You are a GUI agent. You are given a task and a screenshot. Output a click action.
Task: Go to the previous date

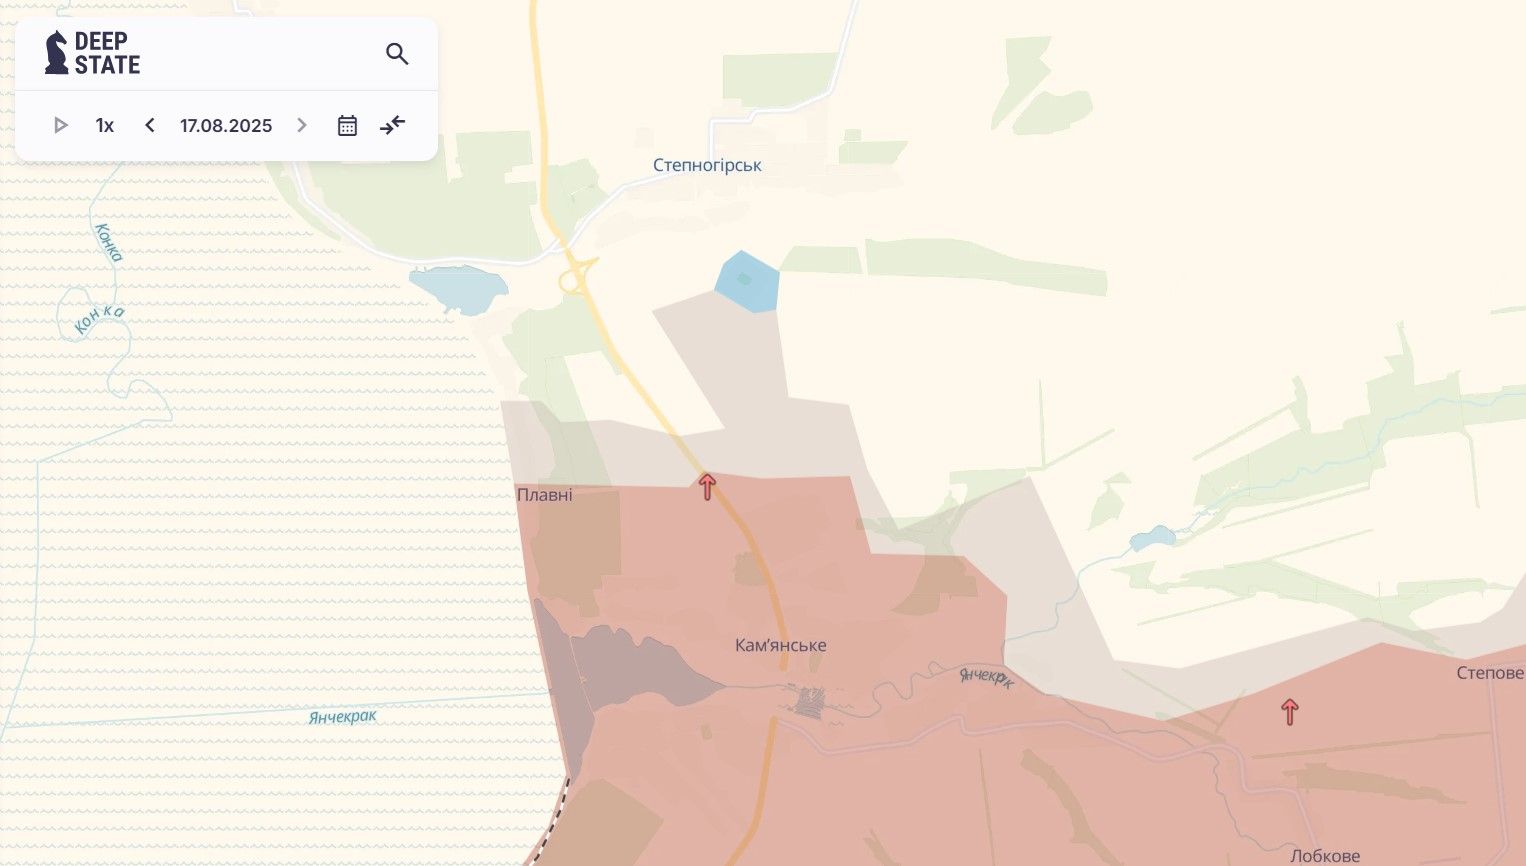(x=150, y=125)
